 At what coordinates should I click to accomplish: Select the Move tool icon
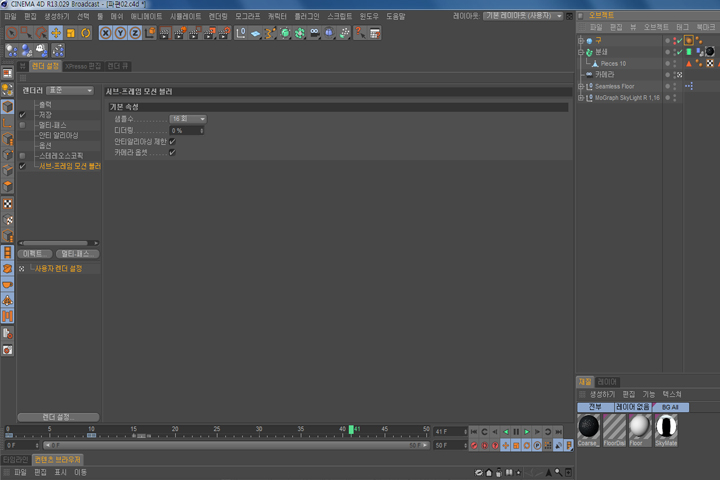click(56, 33)
